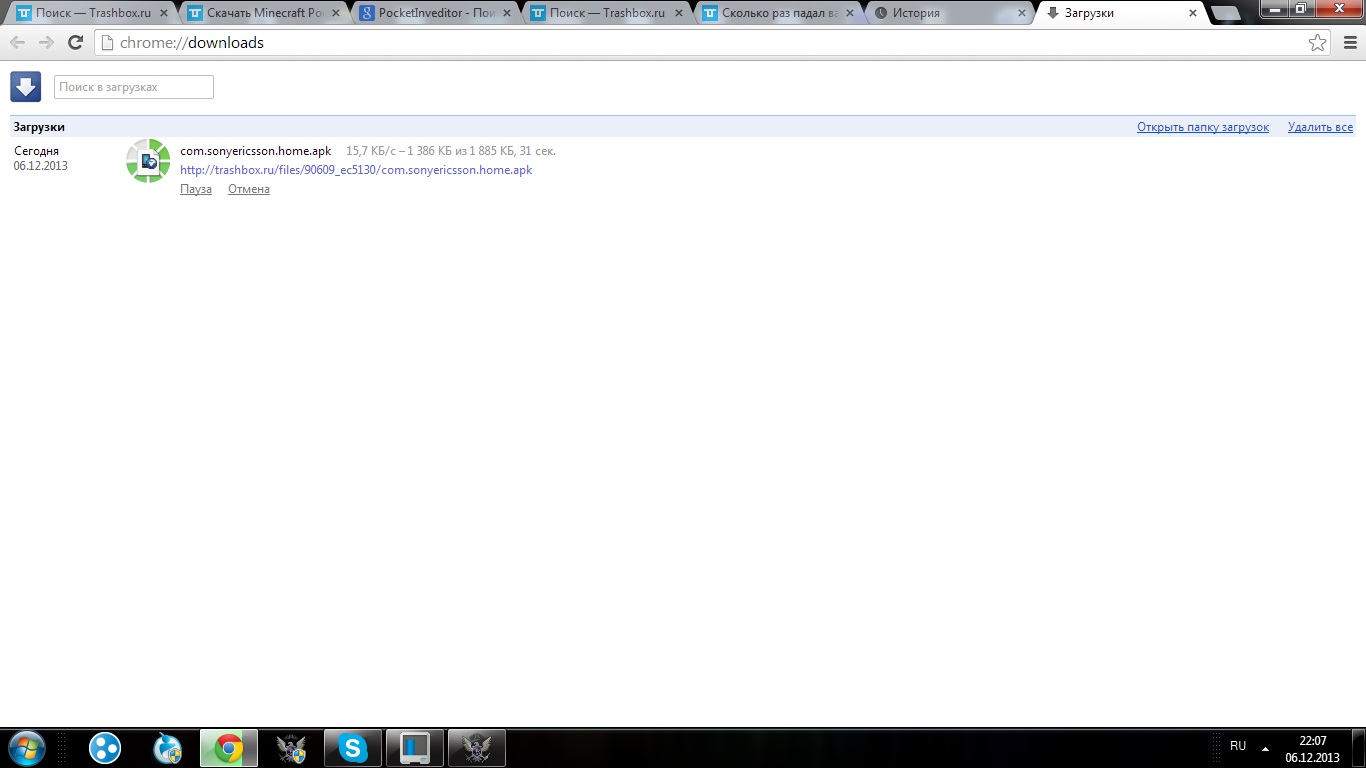Close the Сколько раз падал tab

pyautogui.click(x=849, y=14)
